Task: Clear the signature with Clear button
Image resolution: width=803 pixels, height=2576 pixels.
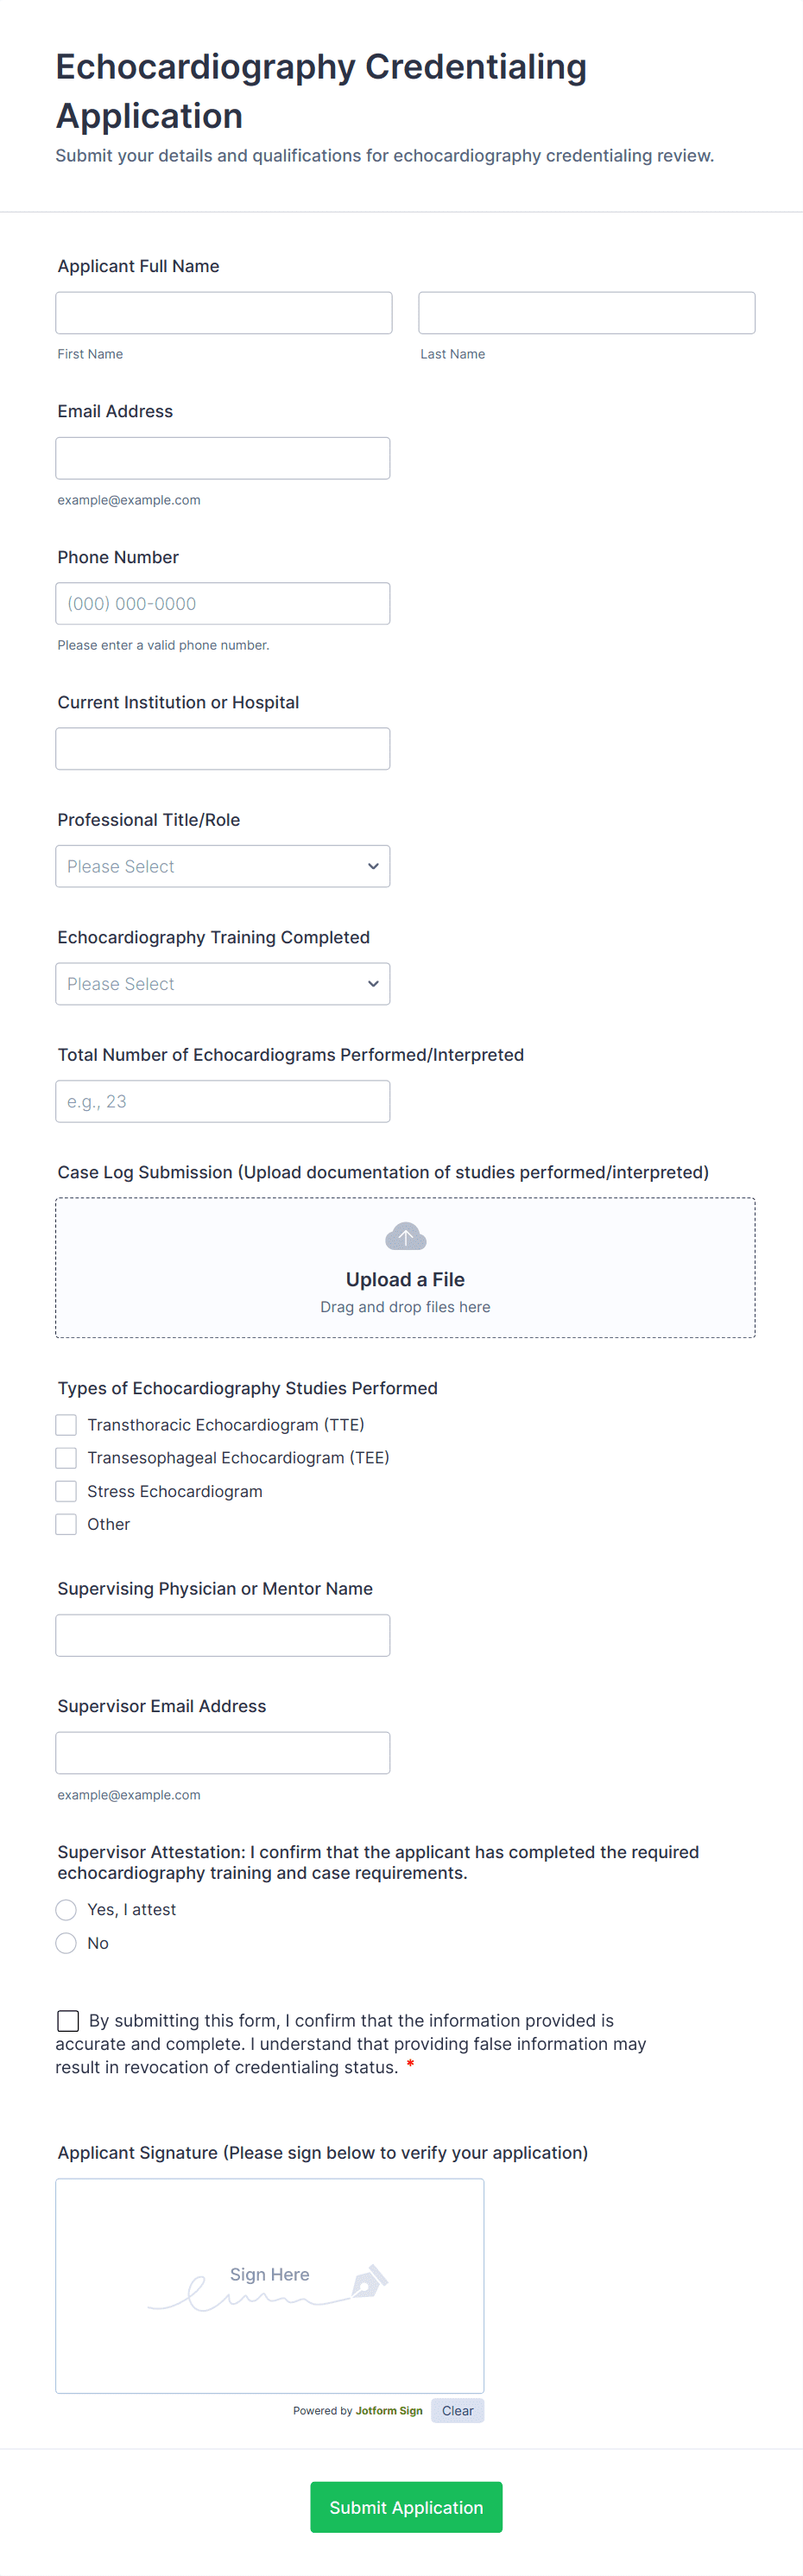Action: point(457,2411)
